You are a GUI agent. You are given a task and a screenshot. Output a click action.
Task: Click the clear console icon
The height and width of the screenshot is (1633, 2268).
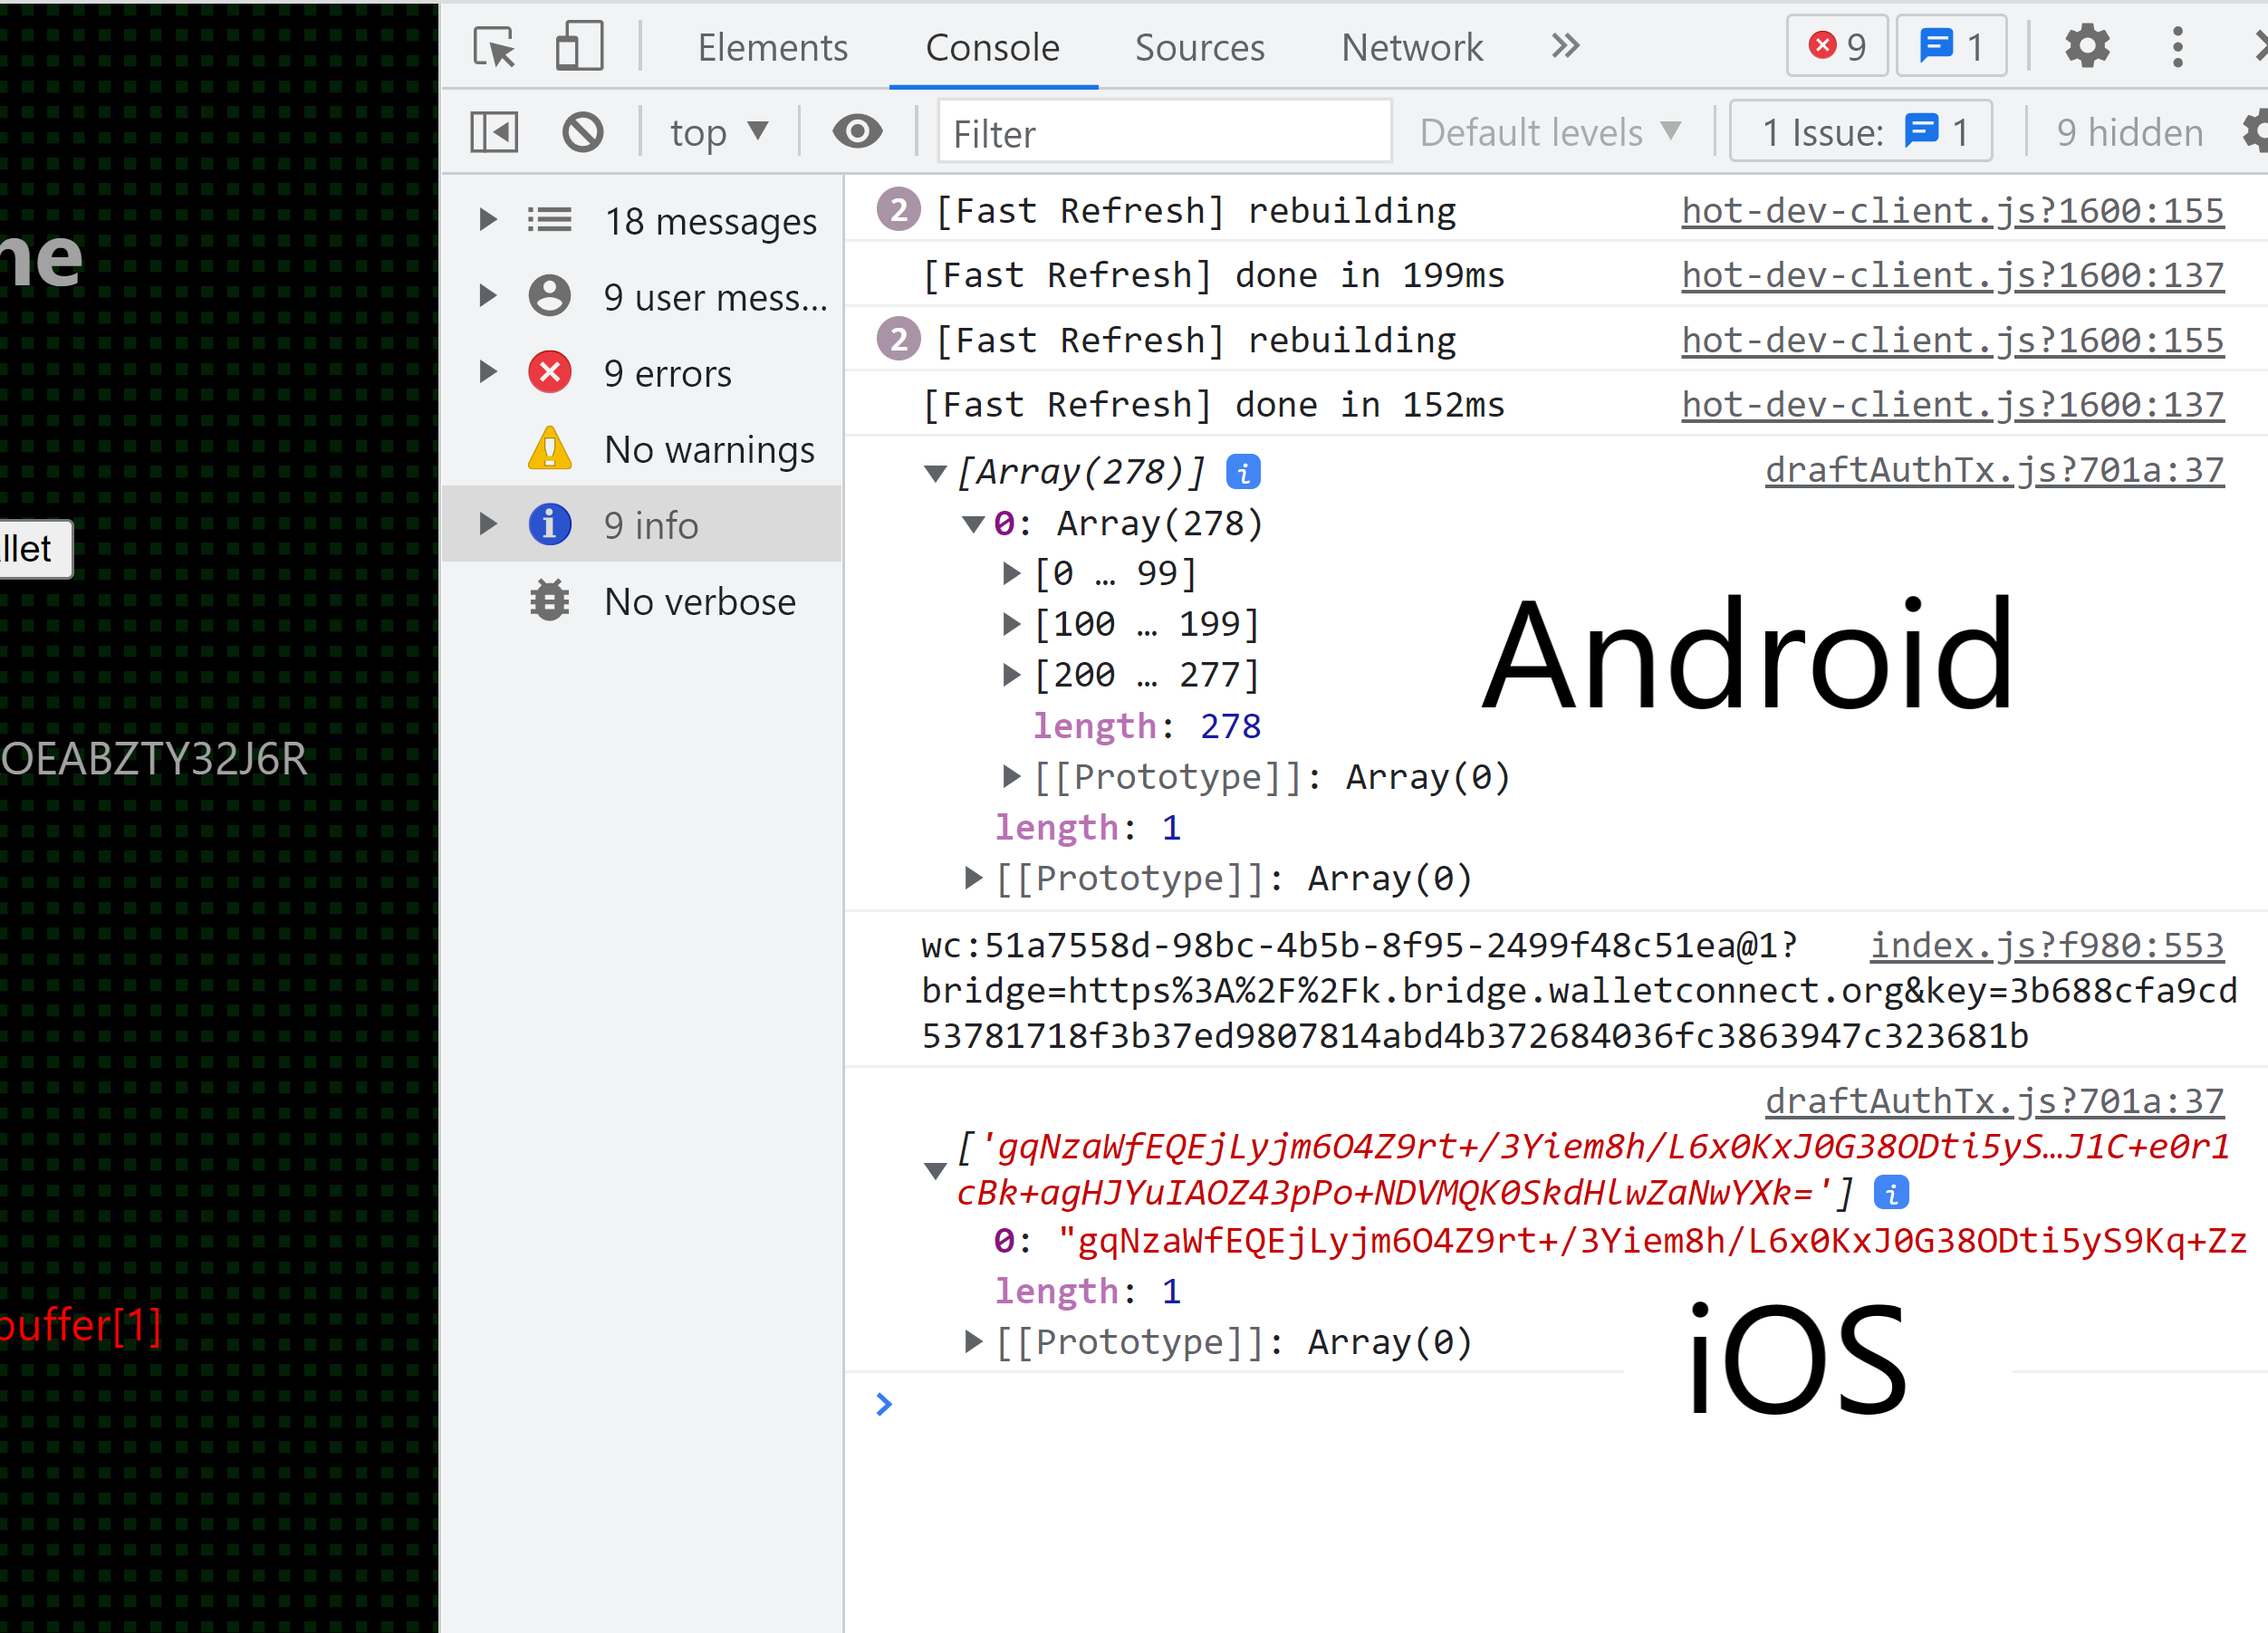582,132
